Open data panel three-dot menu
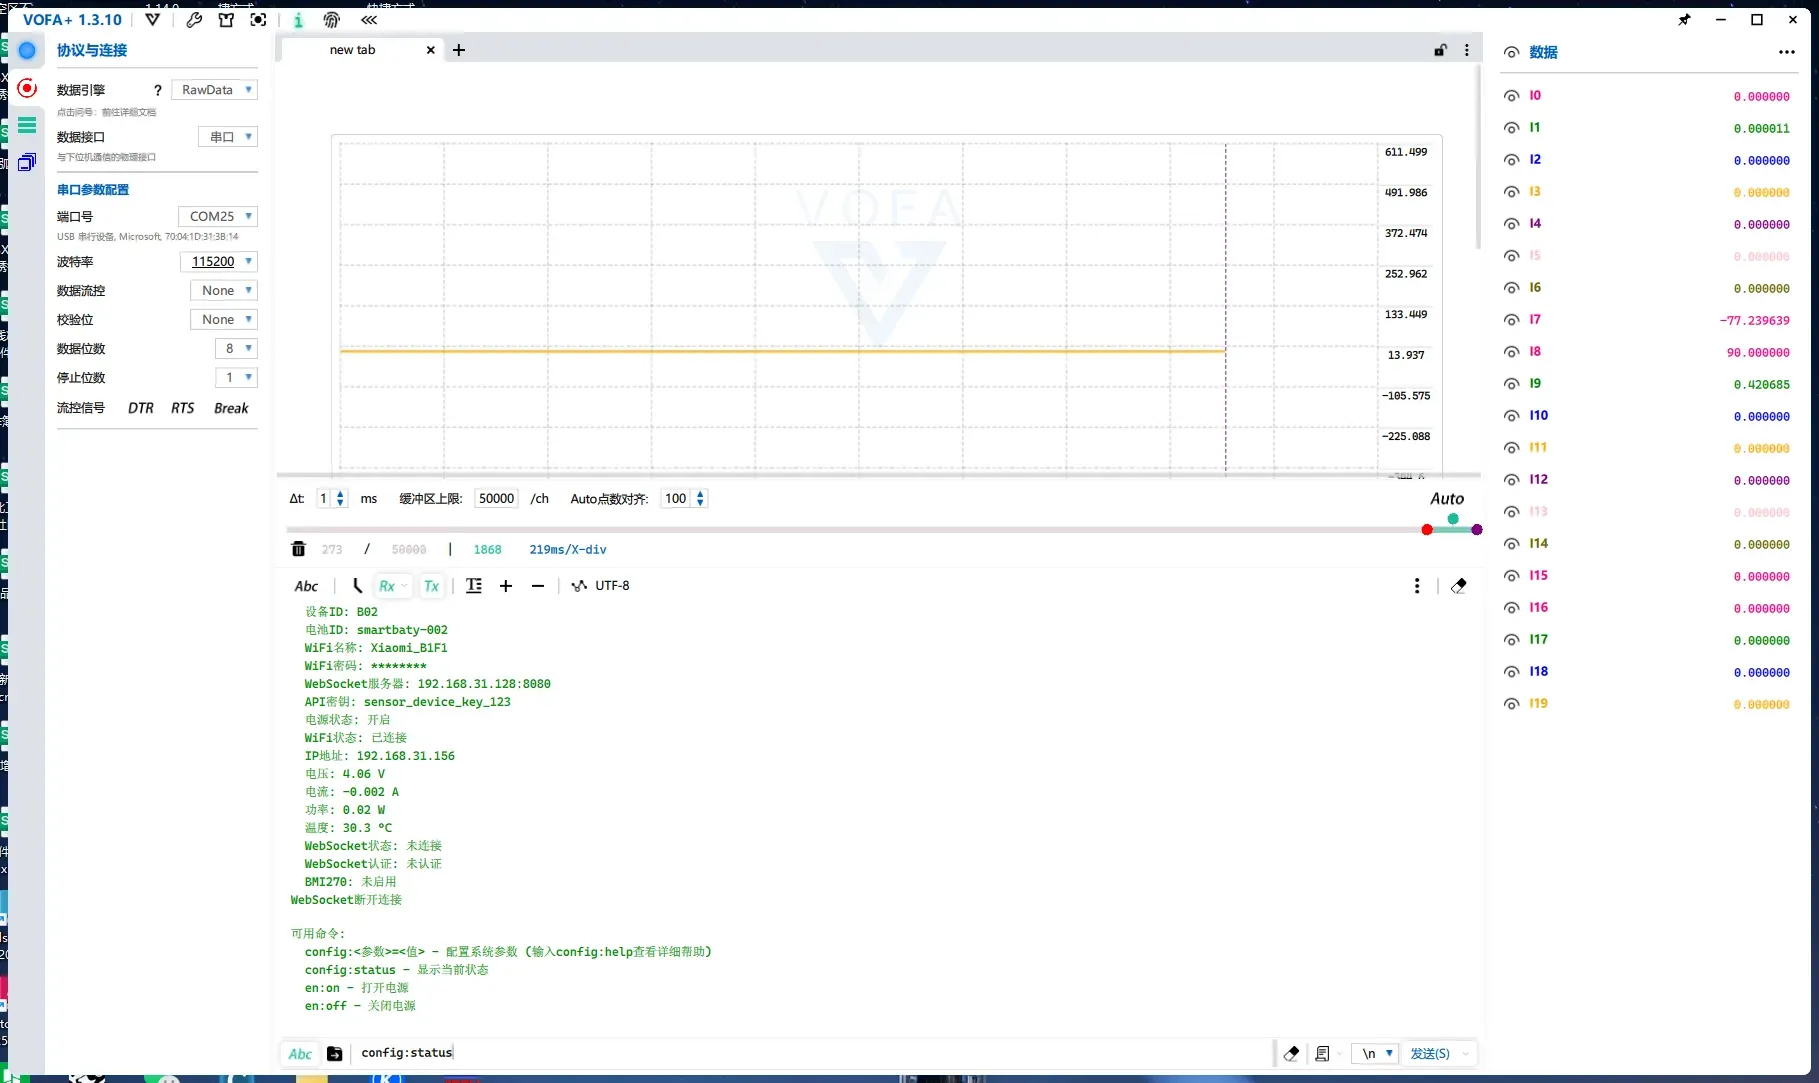 (x=1787, y=52)
